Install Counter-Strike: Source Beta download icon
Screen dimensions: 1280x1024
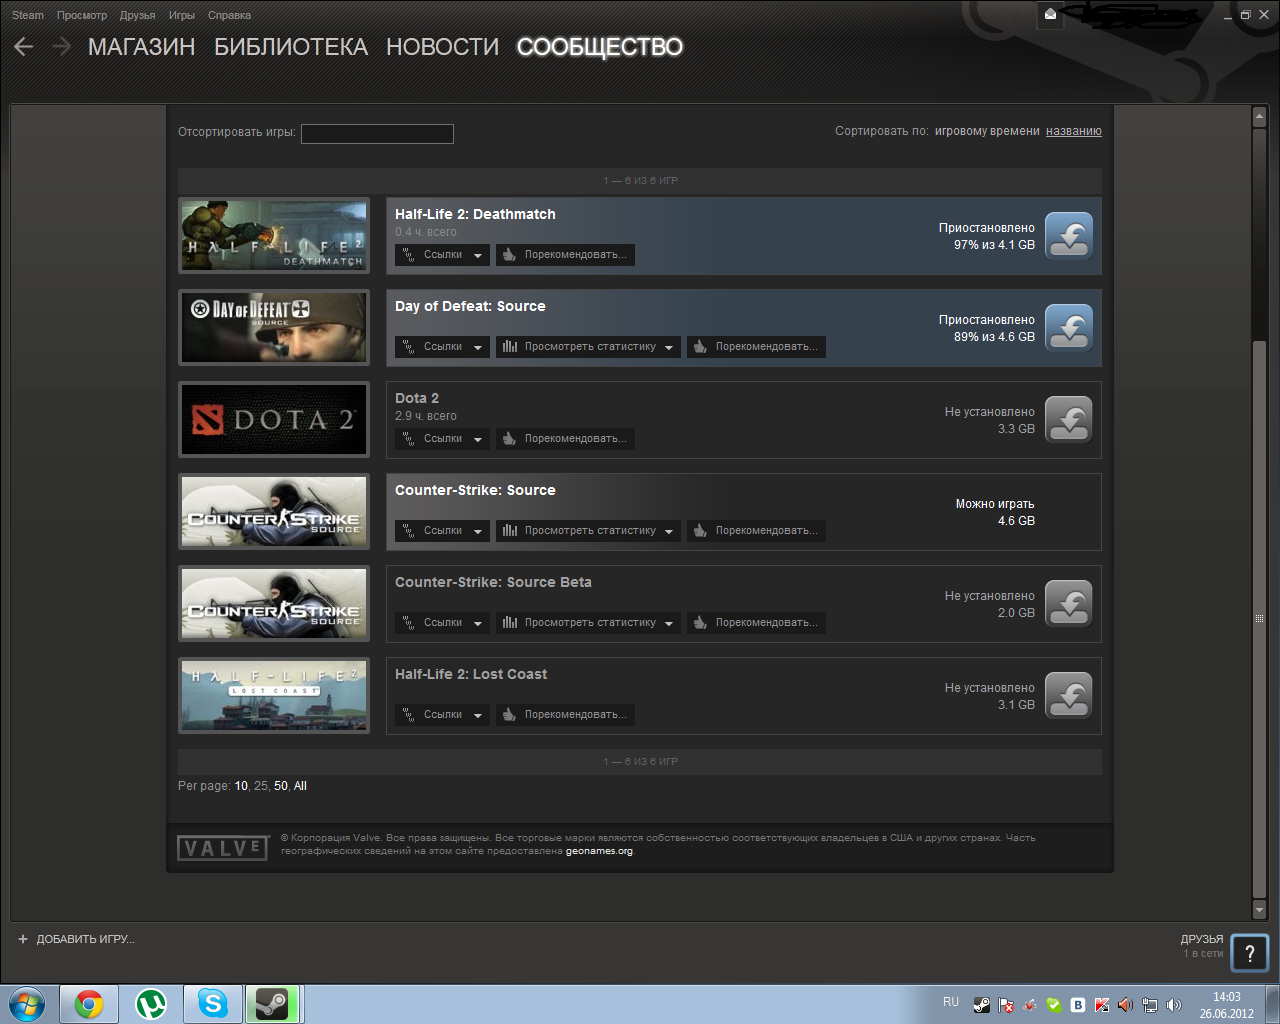click(1069, 604)
